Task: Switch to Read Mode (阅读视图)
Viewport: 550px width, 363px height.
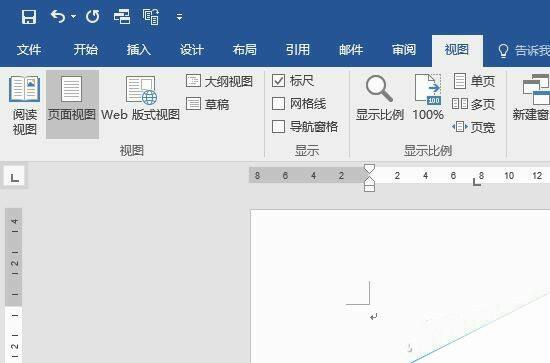Action: pos(25,105)
